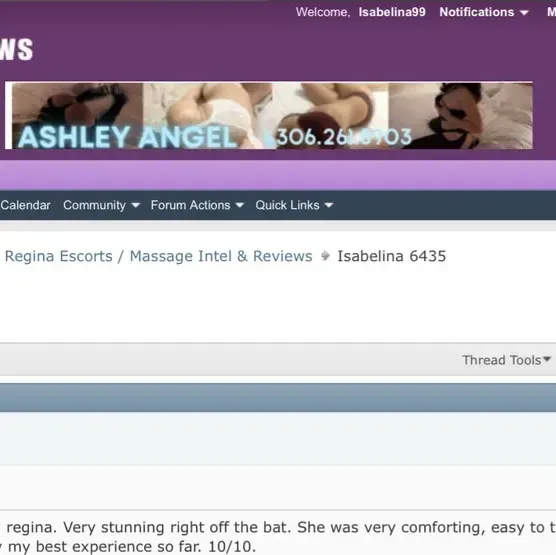Click the breadcrumb arrow icon before Isabelina 6435
The width and height of the screenshot is (556, 555).
click(x=325, y=256)
